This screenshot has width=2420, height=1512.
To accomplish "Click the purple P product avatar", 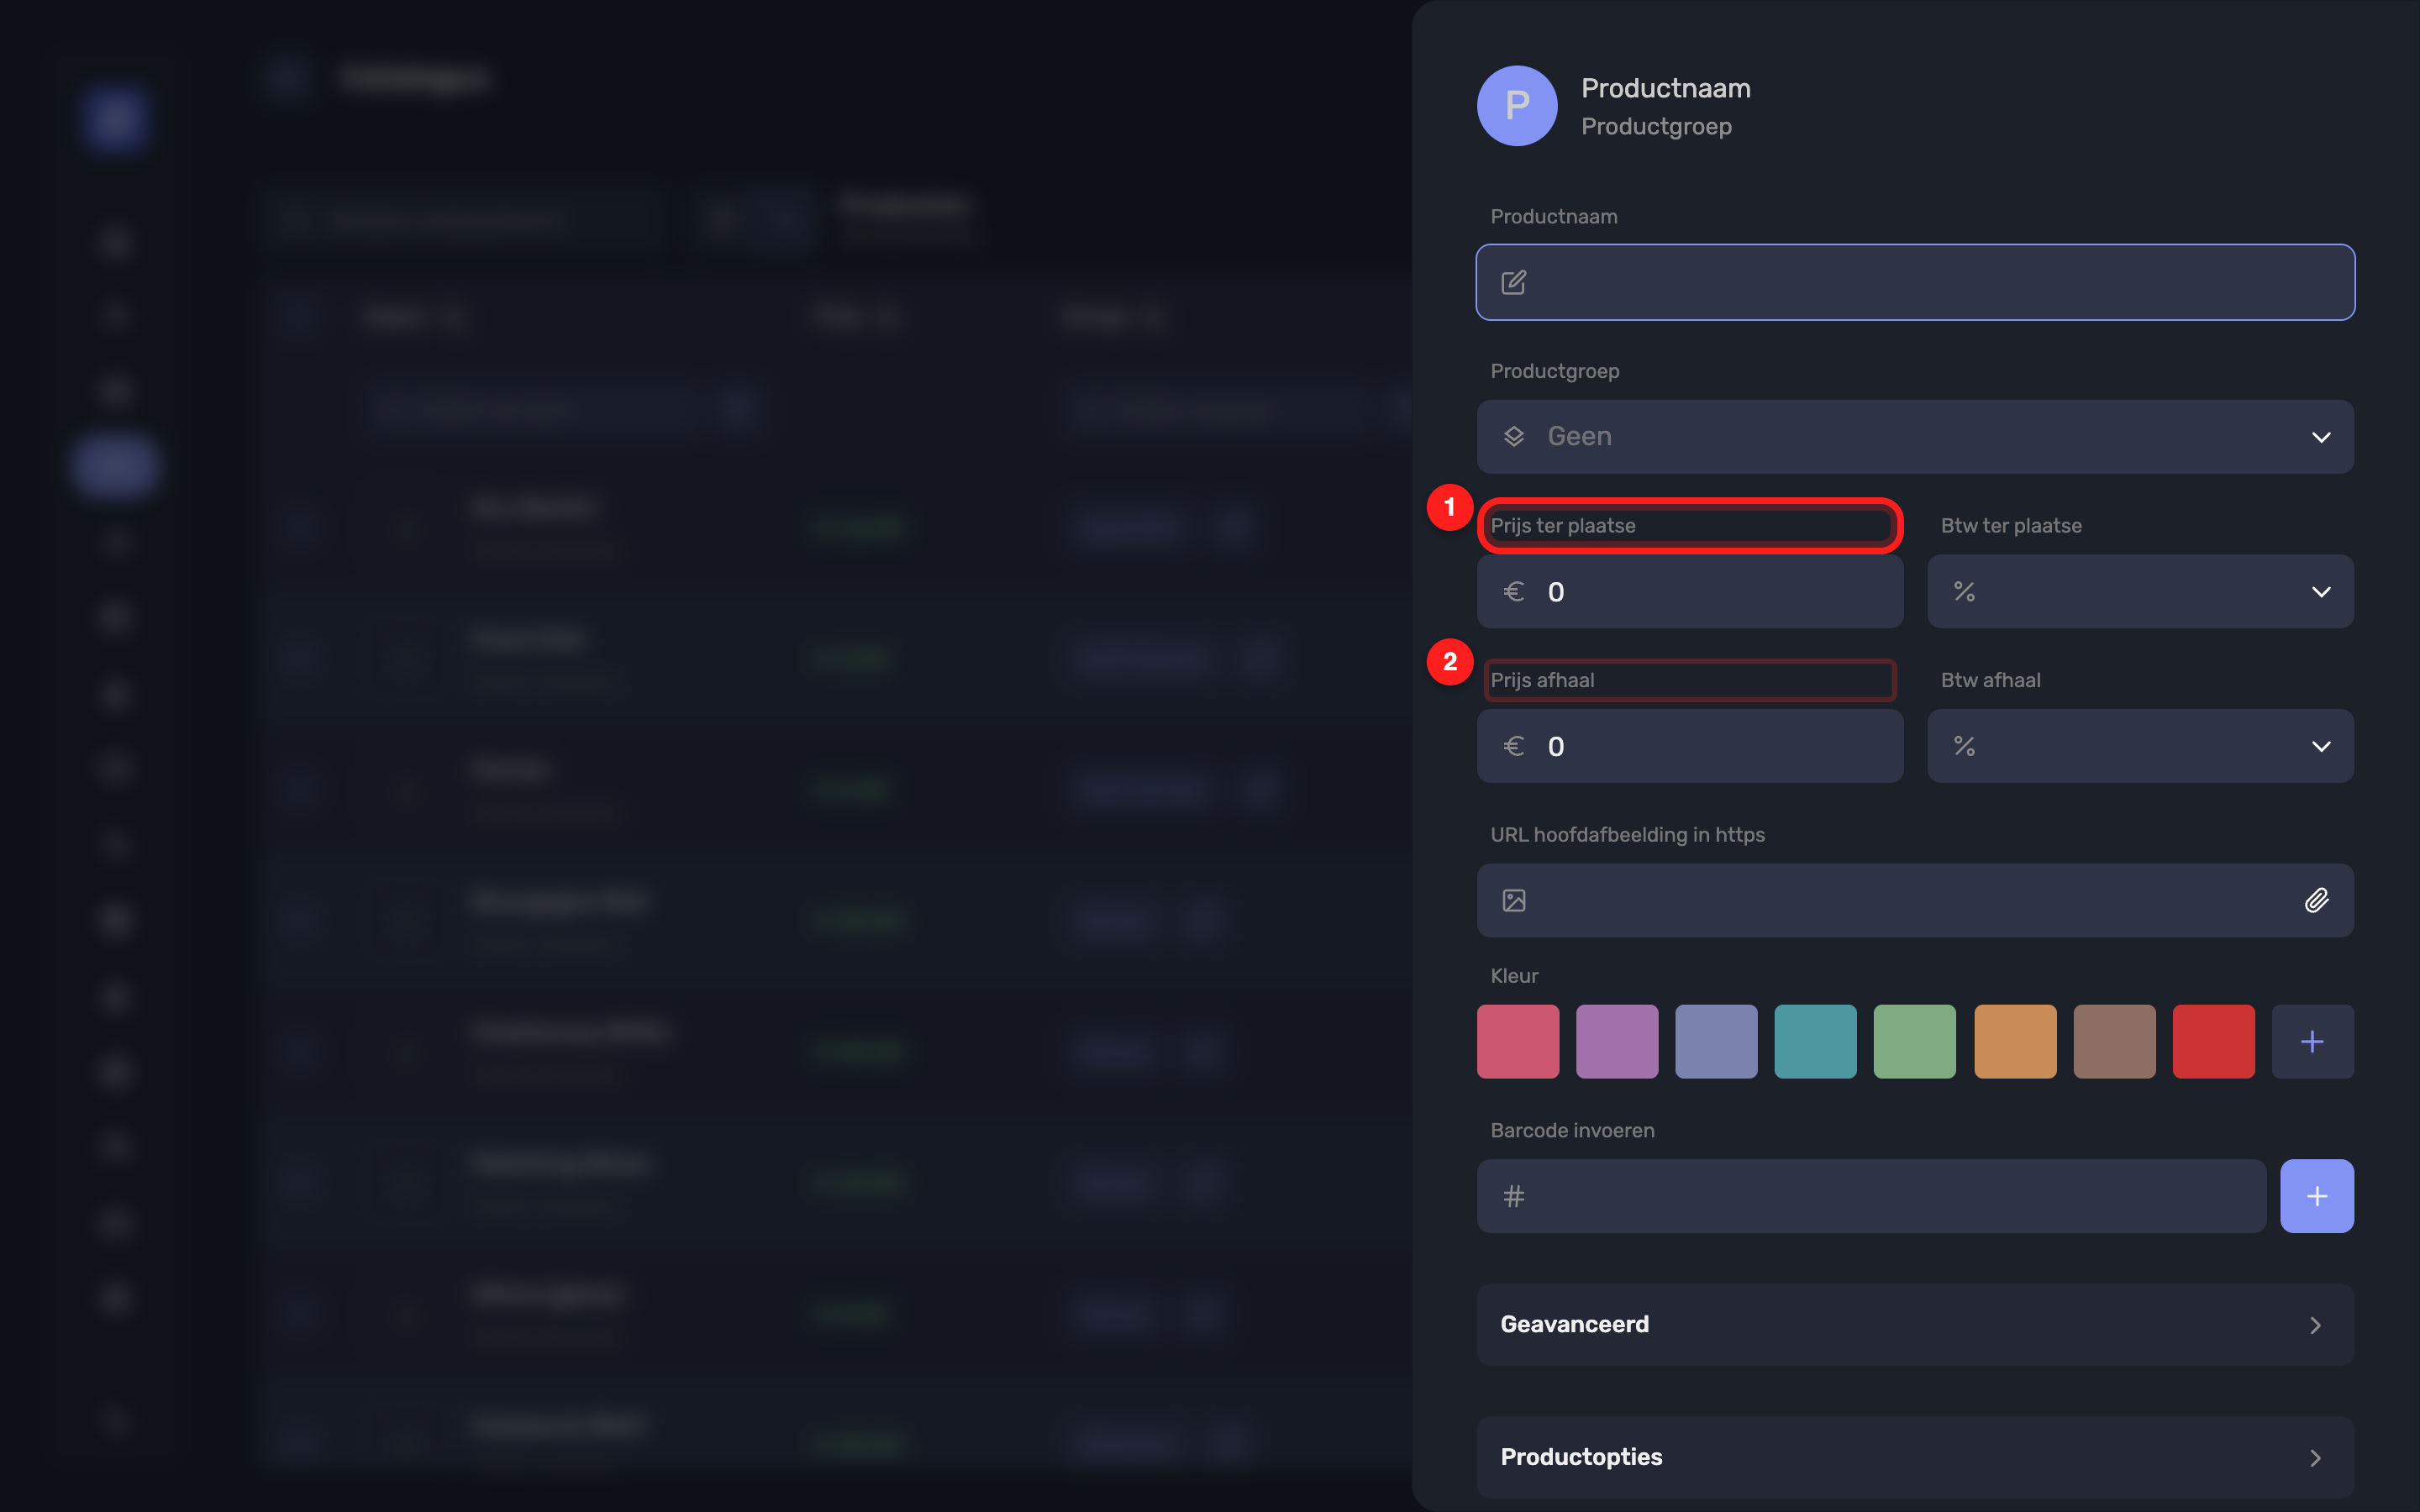I will click(1517, 106).
